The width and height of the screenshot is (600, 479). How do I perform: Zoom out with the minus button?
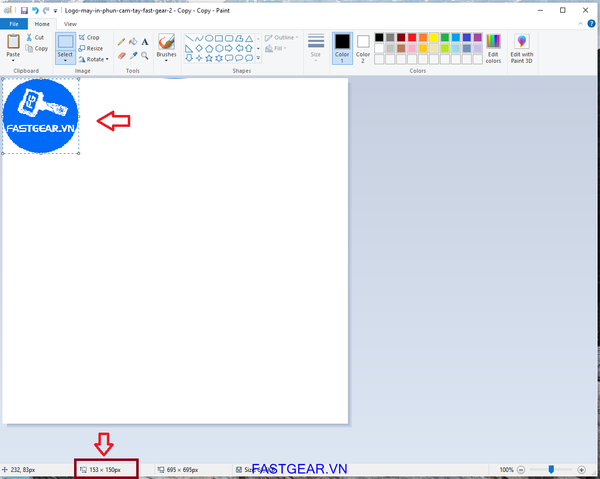(x=521, y=469)
